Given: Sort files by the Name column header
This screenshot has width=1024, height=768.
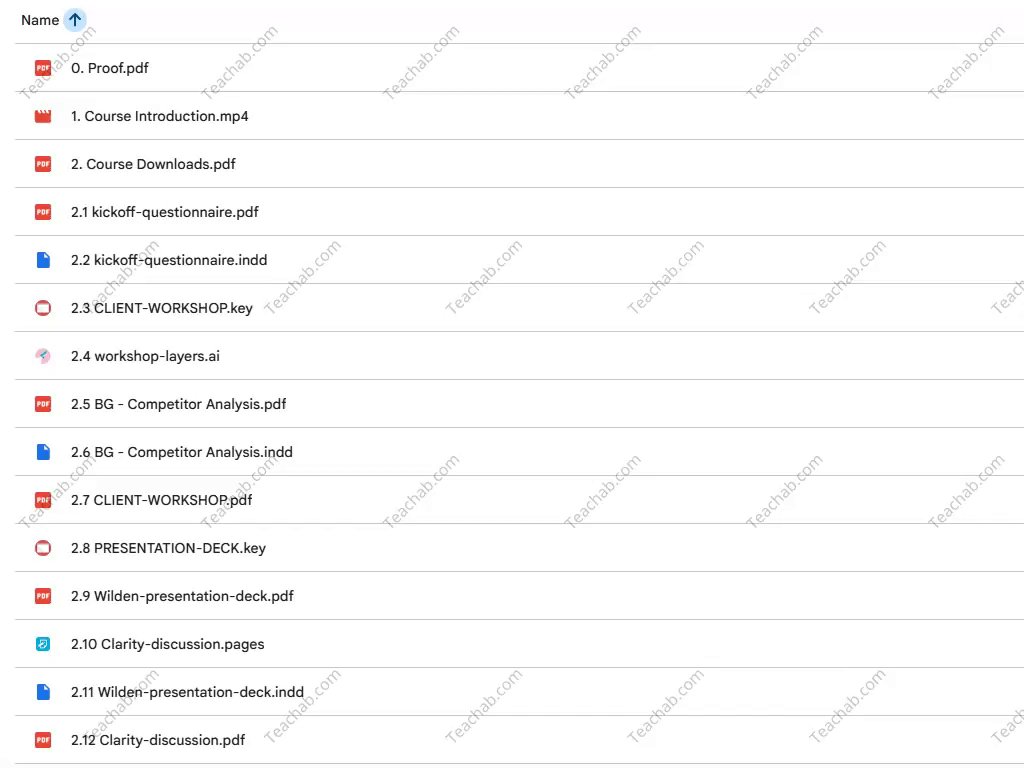Looking at the screenshot, I should 40,20.
